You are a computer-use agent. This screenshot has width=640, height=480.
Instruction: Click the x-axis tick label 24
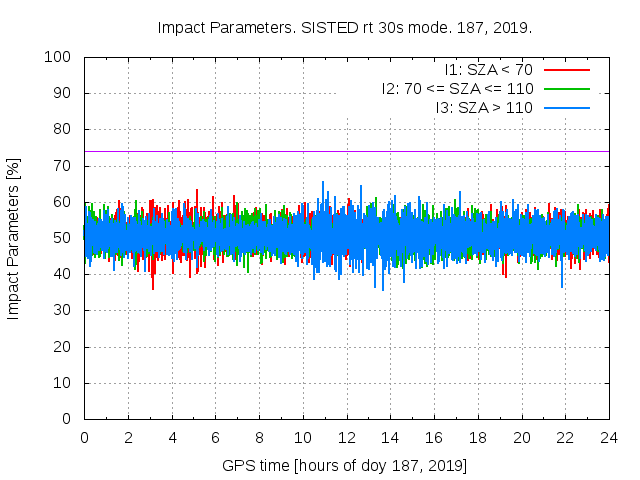[609, 438]
